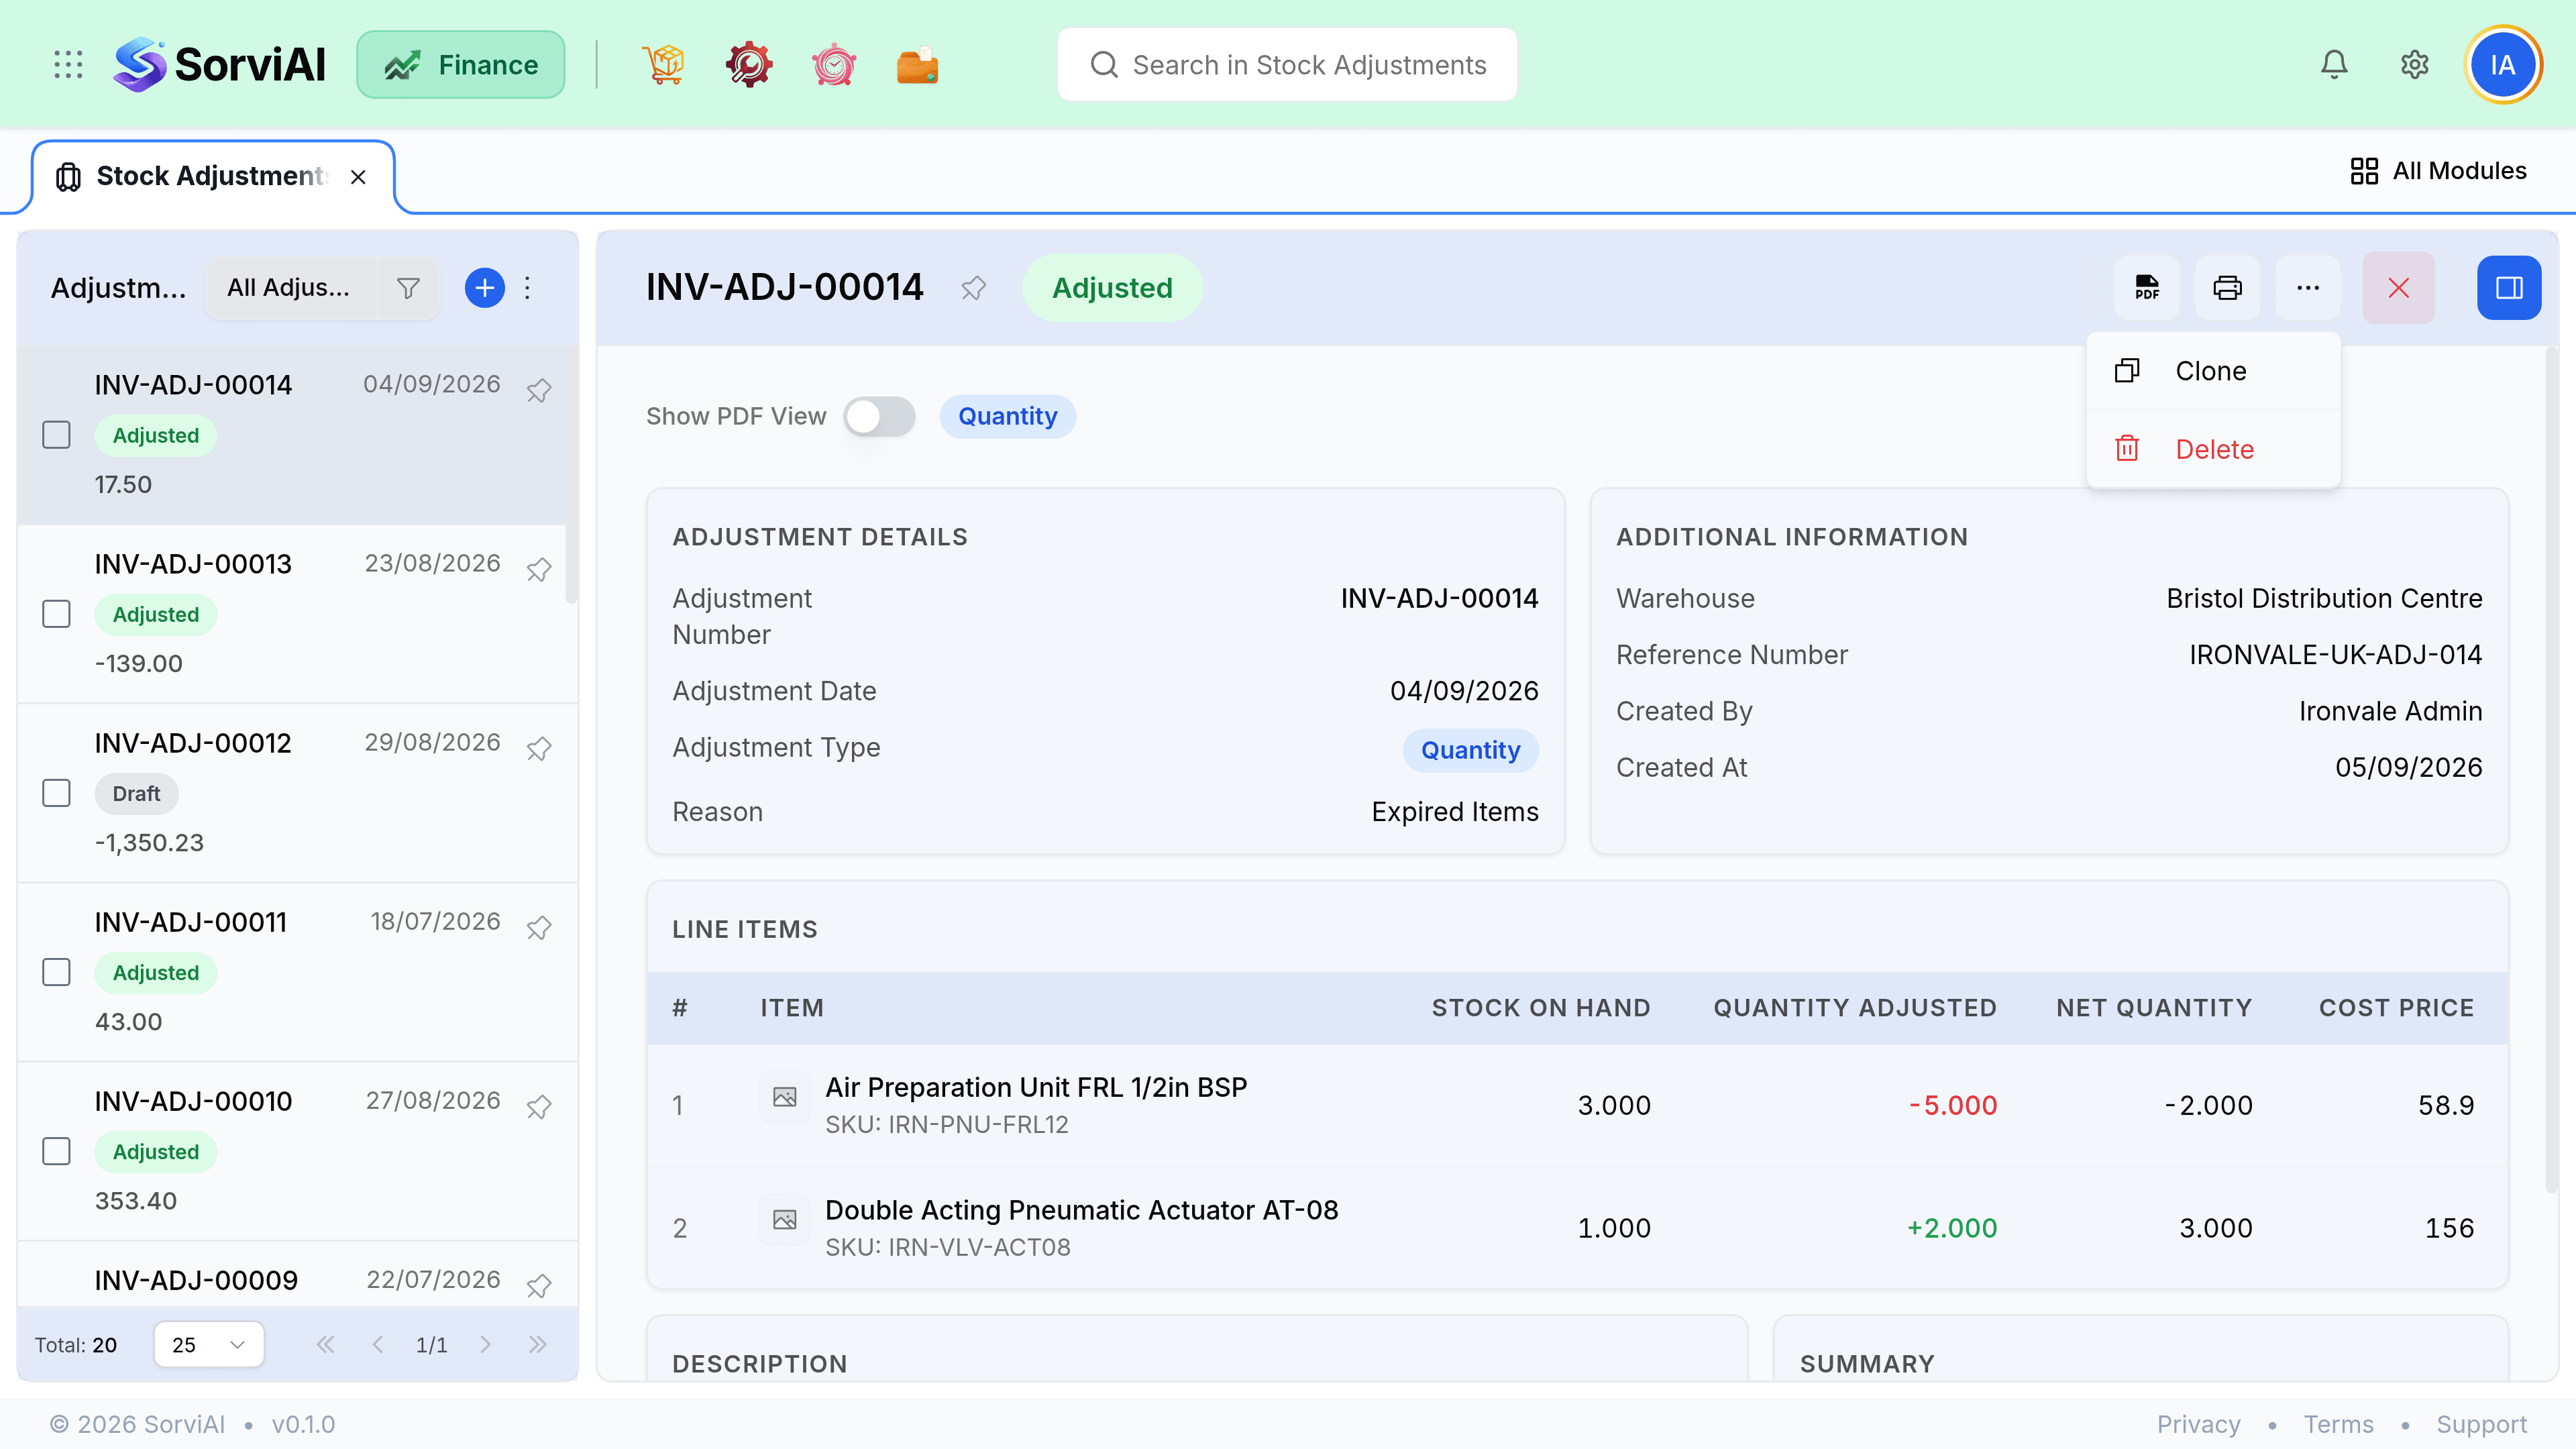Click the All Modules grid button
This screenshot has height=1449, width=2576.
2438,171
